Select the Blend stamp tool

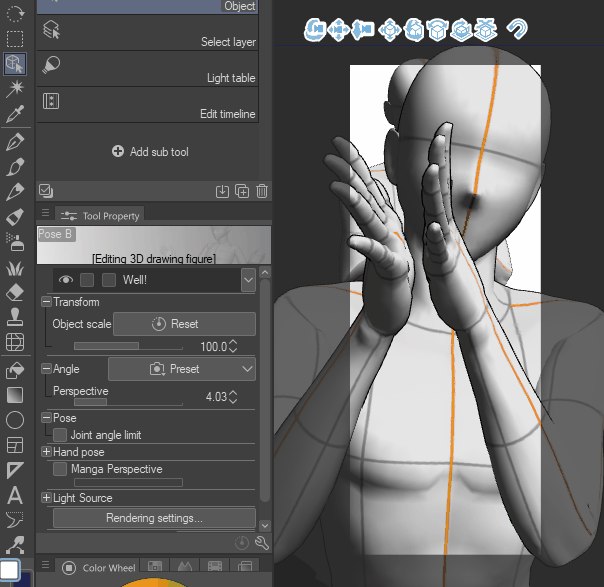coord(15,318)
